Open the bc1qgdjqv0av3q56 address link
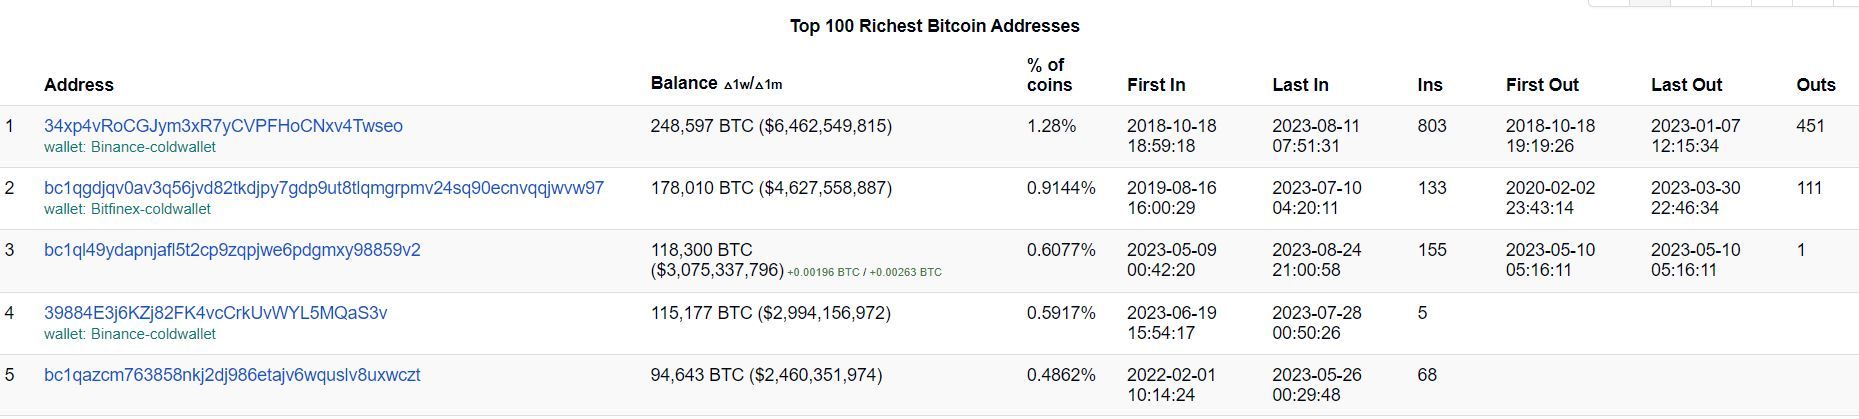The height and width of the screenshot is (419, 1859). [324, 188]
